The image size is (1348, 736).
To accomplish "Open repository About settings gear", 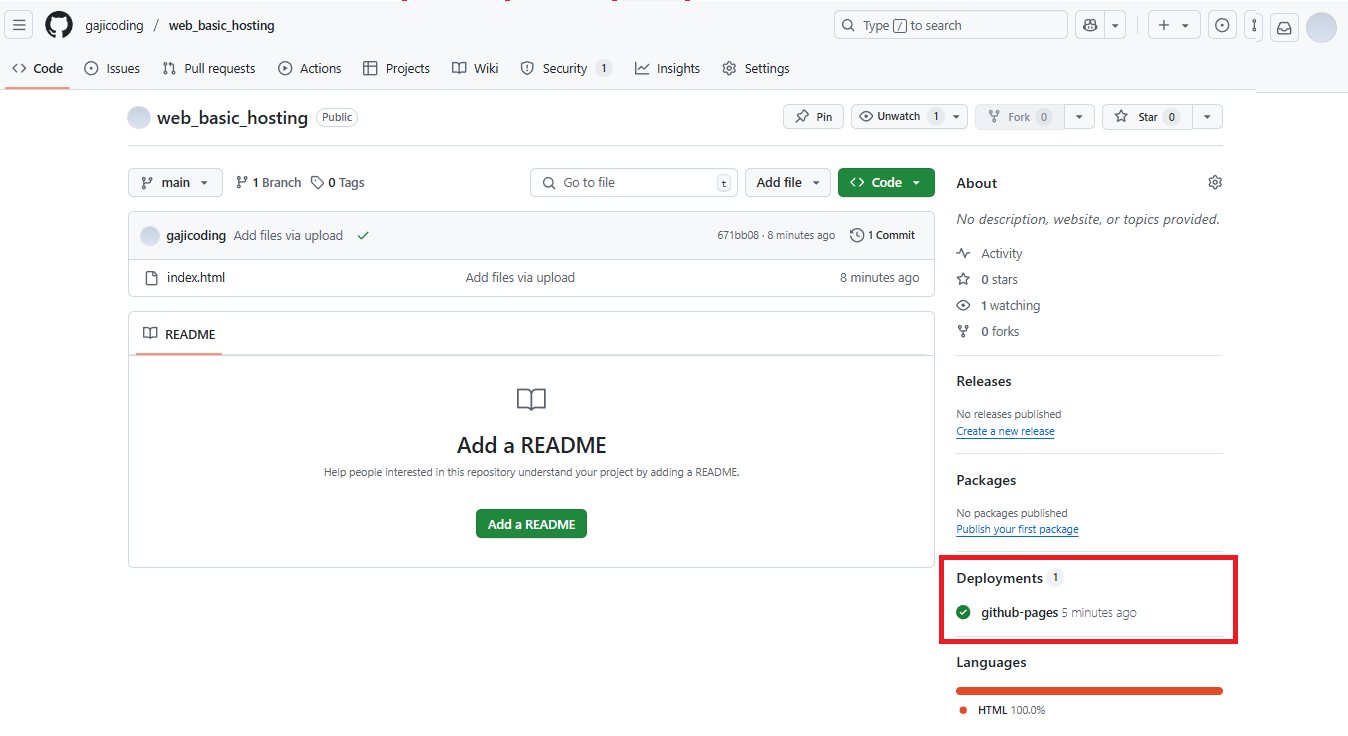I will coord(1215,182).
